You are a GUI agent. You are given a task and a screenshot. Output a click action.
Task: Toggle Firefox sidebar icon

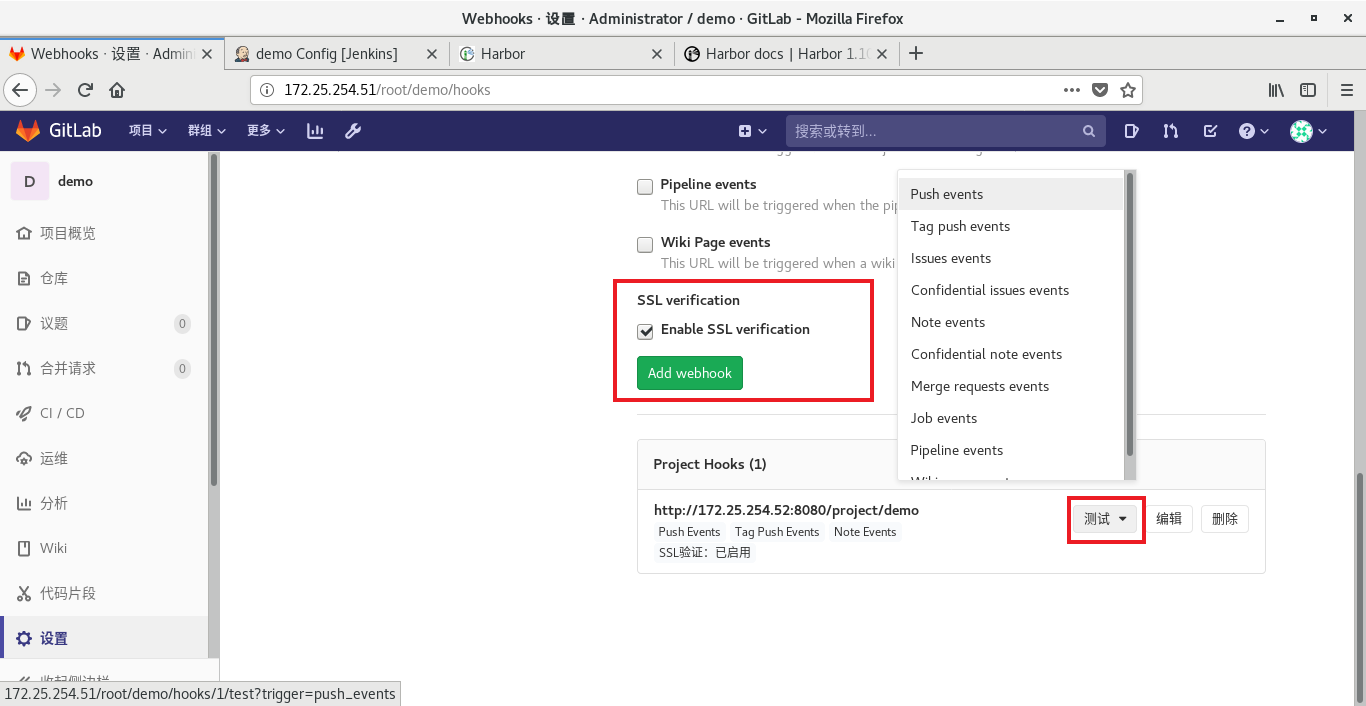tap(1308, 90)
